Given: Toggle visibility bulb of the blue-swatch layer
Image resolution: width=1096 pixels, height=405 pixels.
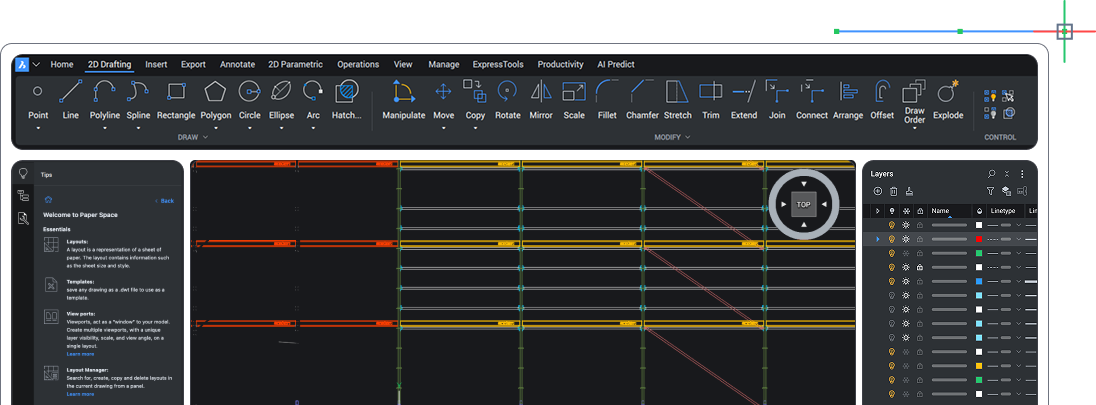Looking at the screenshot, I should (x=891, y=281).
